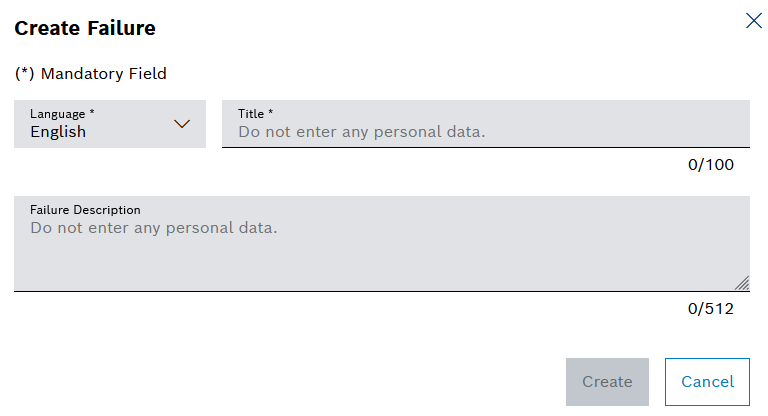Click the 0/512 description character counter
The width and height of the screenshot is (768, 416).
711,308
